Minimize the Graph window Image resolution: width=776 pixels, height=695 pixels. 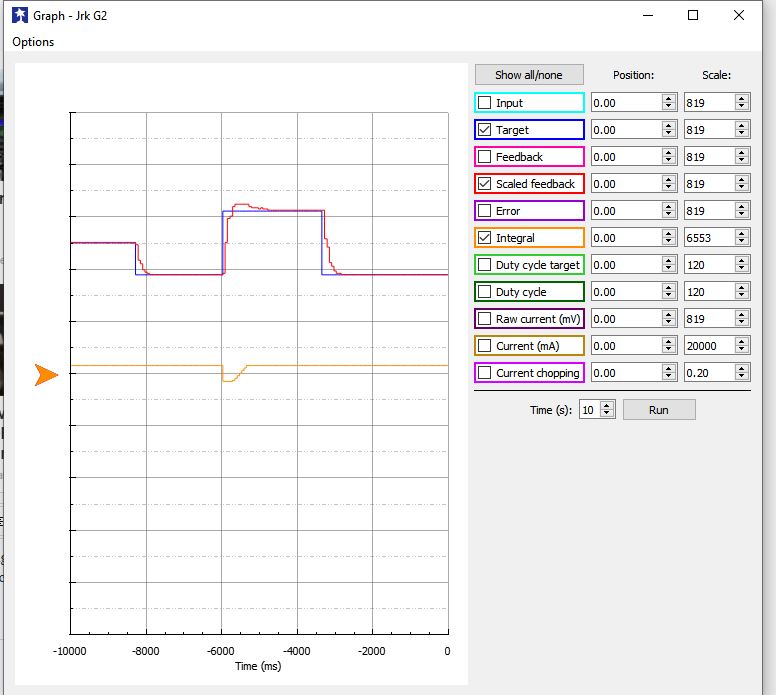648,15
